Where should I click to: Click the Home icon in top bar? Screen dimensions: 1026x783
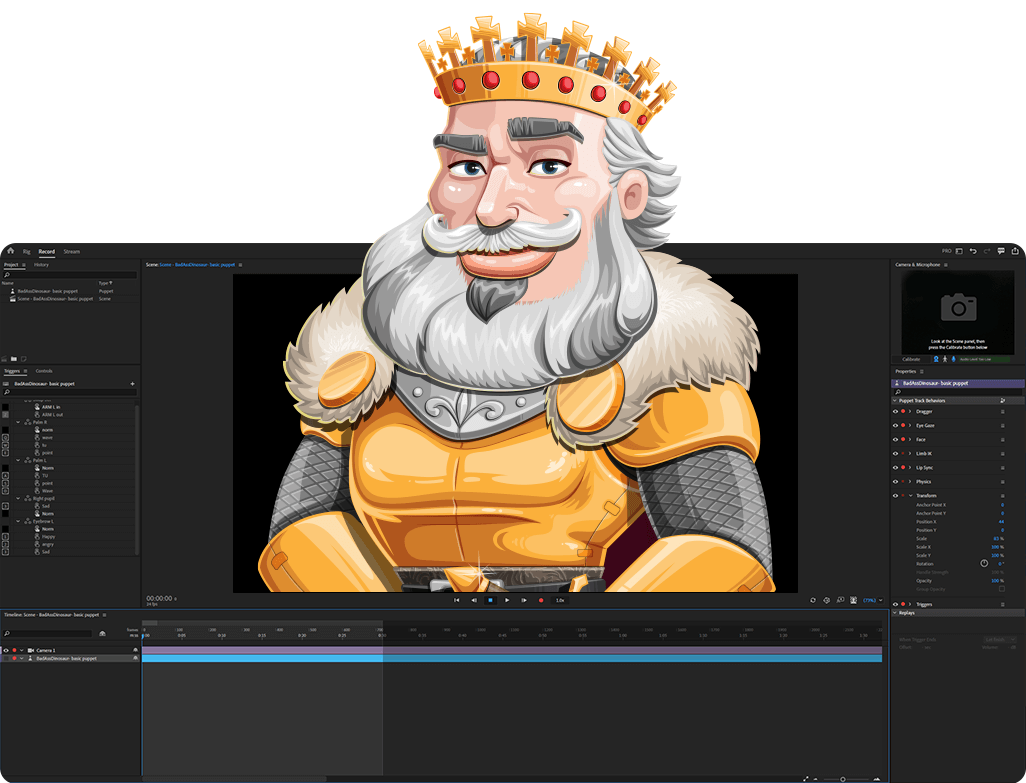[10, 251]
